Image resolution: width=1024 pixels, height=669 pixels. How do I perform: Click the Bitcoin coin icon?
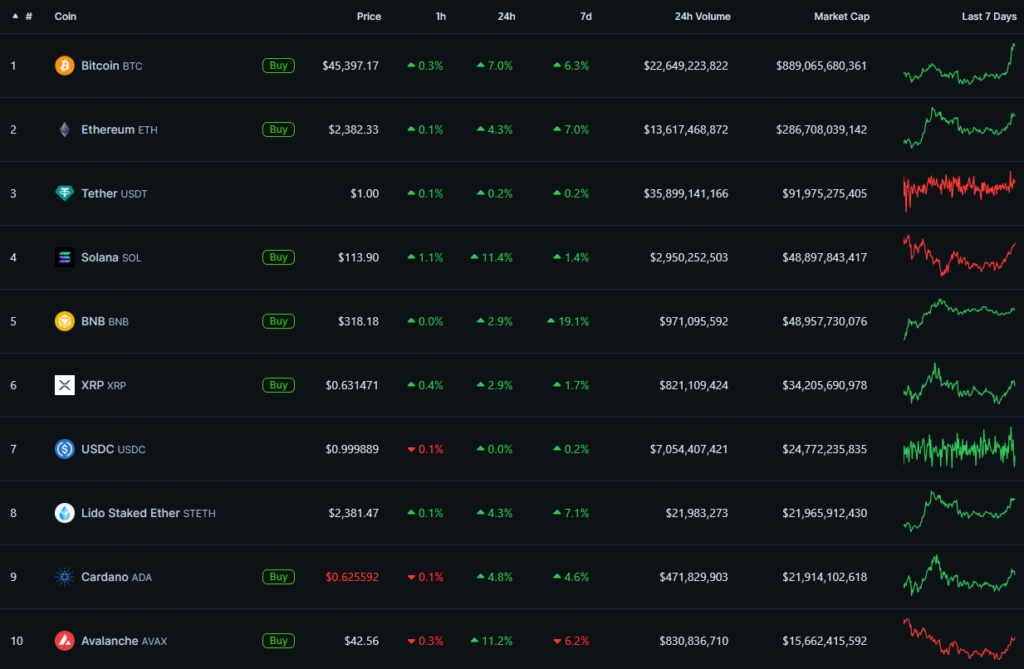62,65
